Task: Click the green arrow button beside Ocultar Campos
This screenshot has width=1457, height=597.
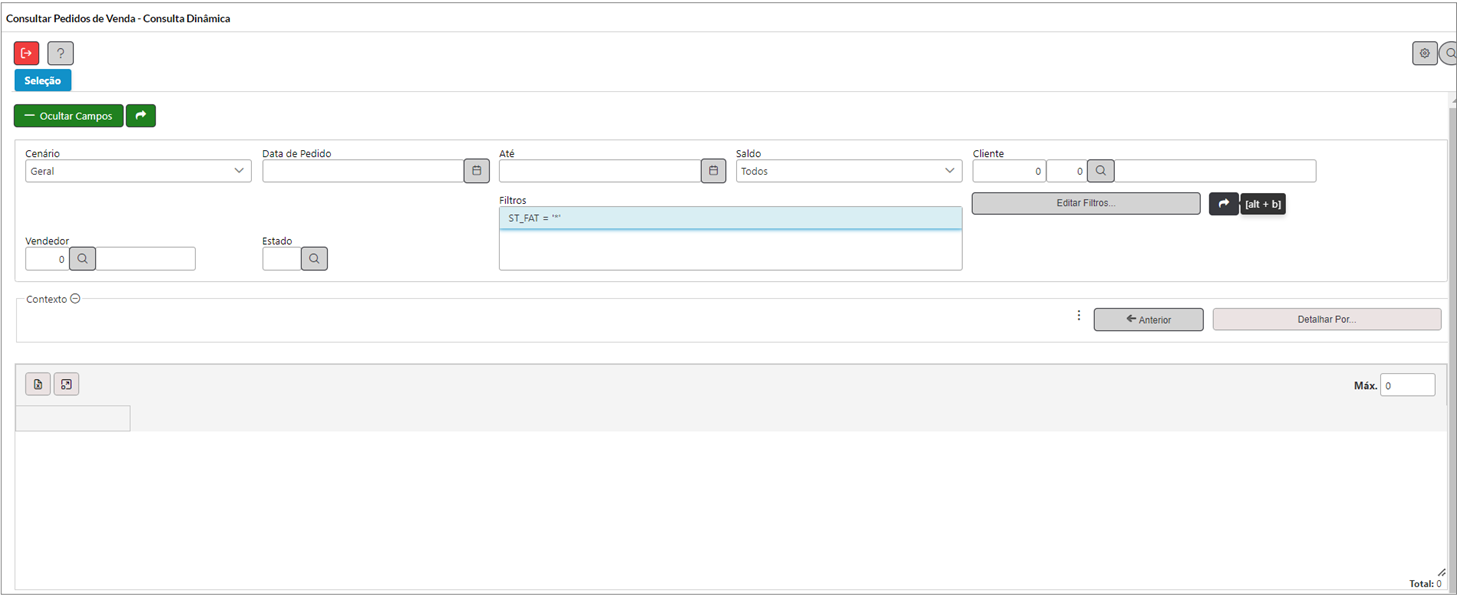Action: [x=141, y=116]
